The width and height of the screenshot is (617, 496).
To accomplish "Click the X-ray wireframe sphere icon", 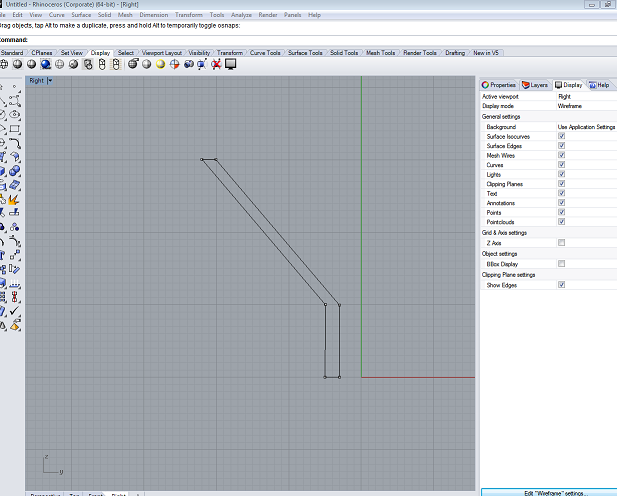I will (59, 64).
